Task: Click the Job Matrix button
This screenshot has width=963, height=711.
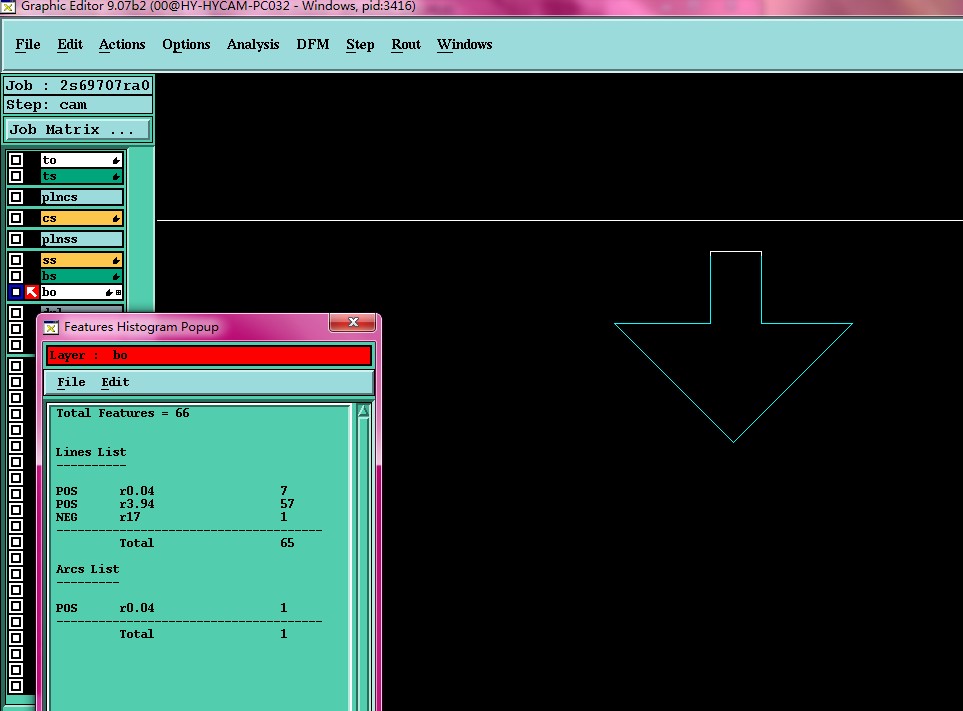Action: [77, 130]
